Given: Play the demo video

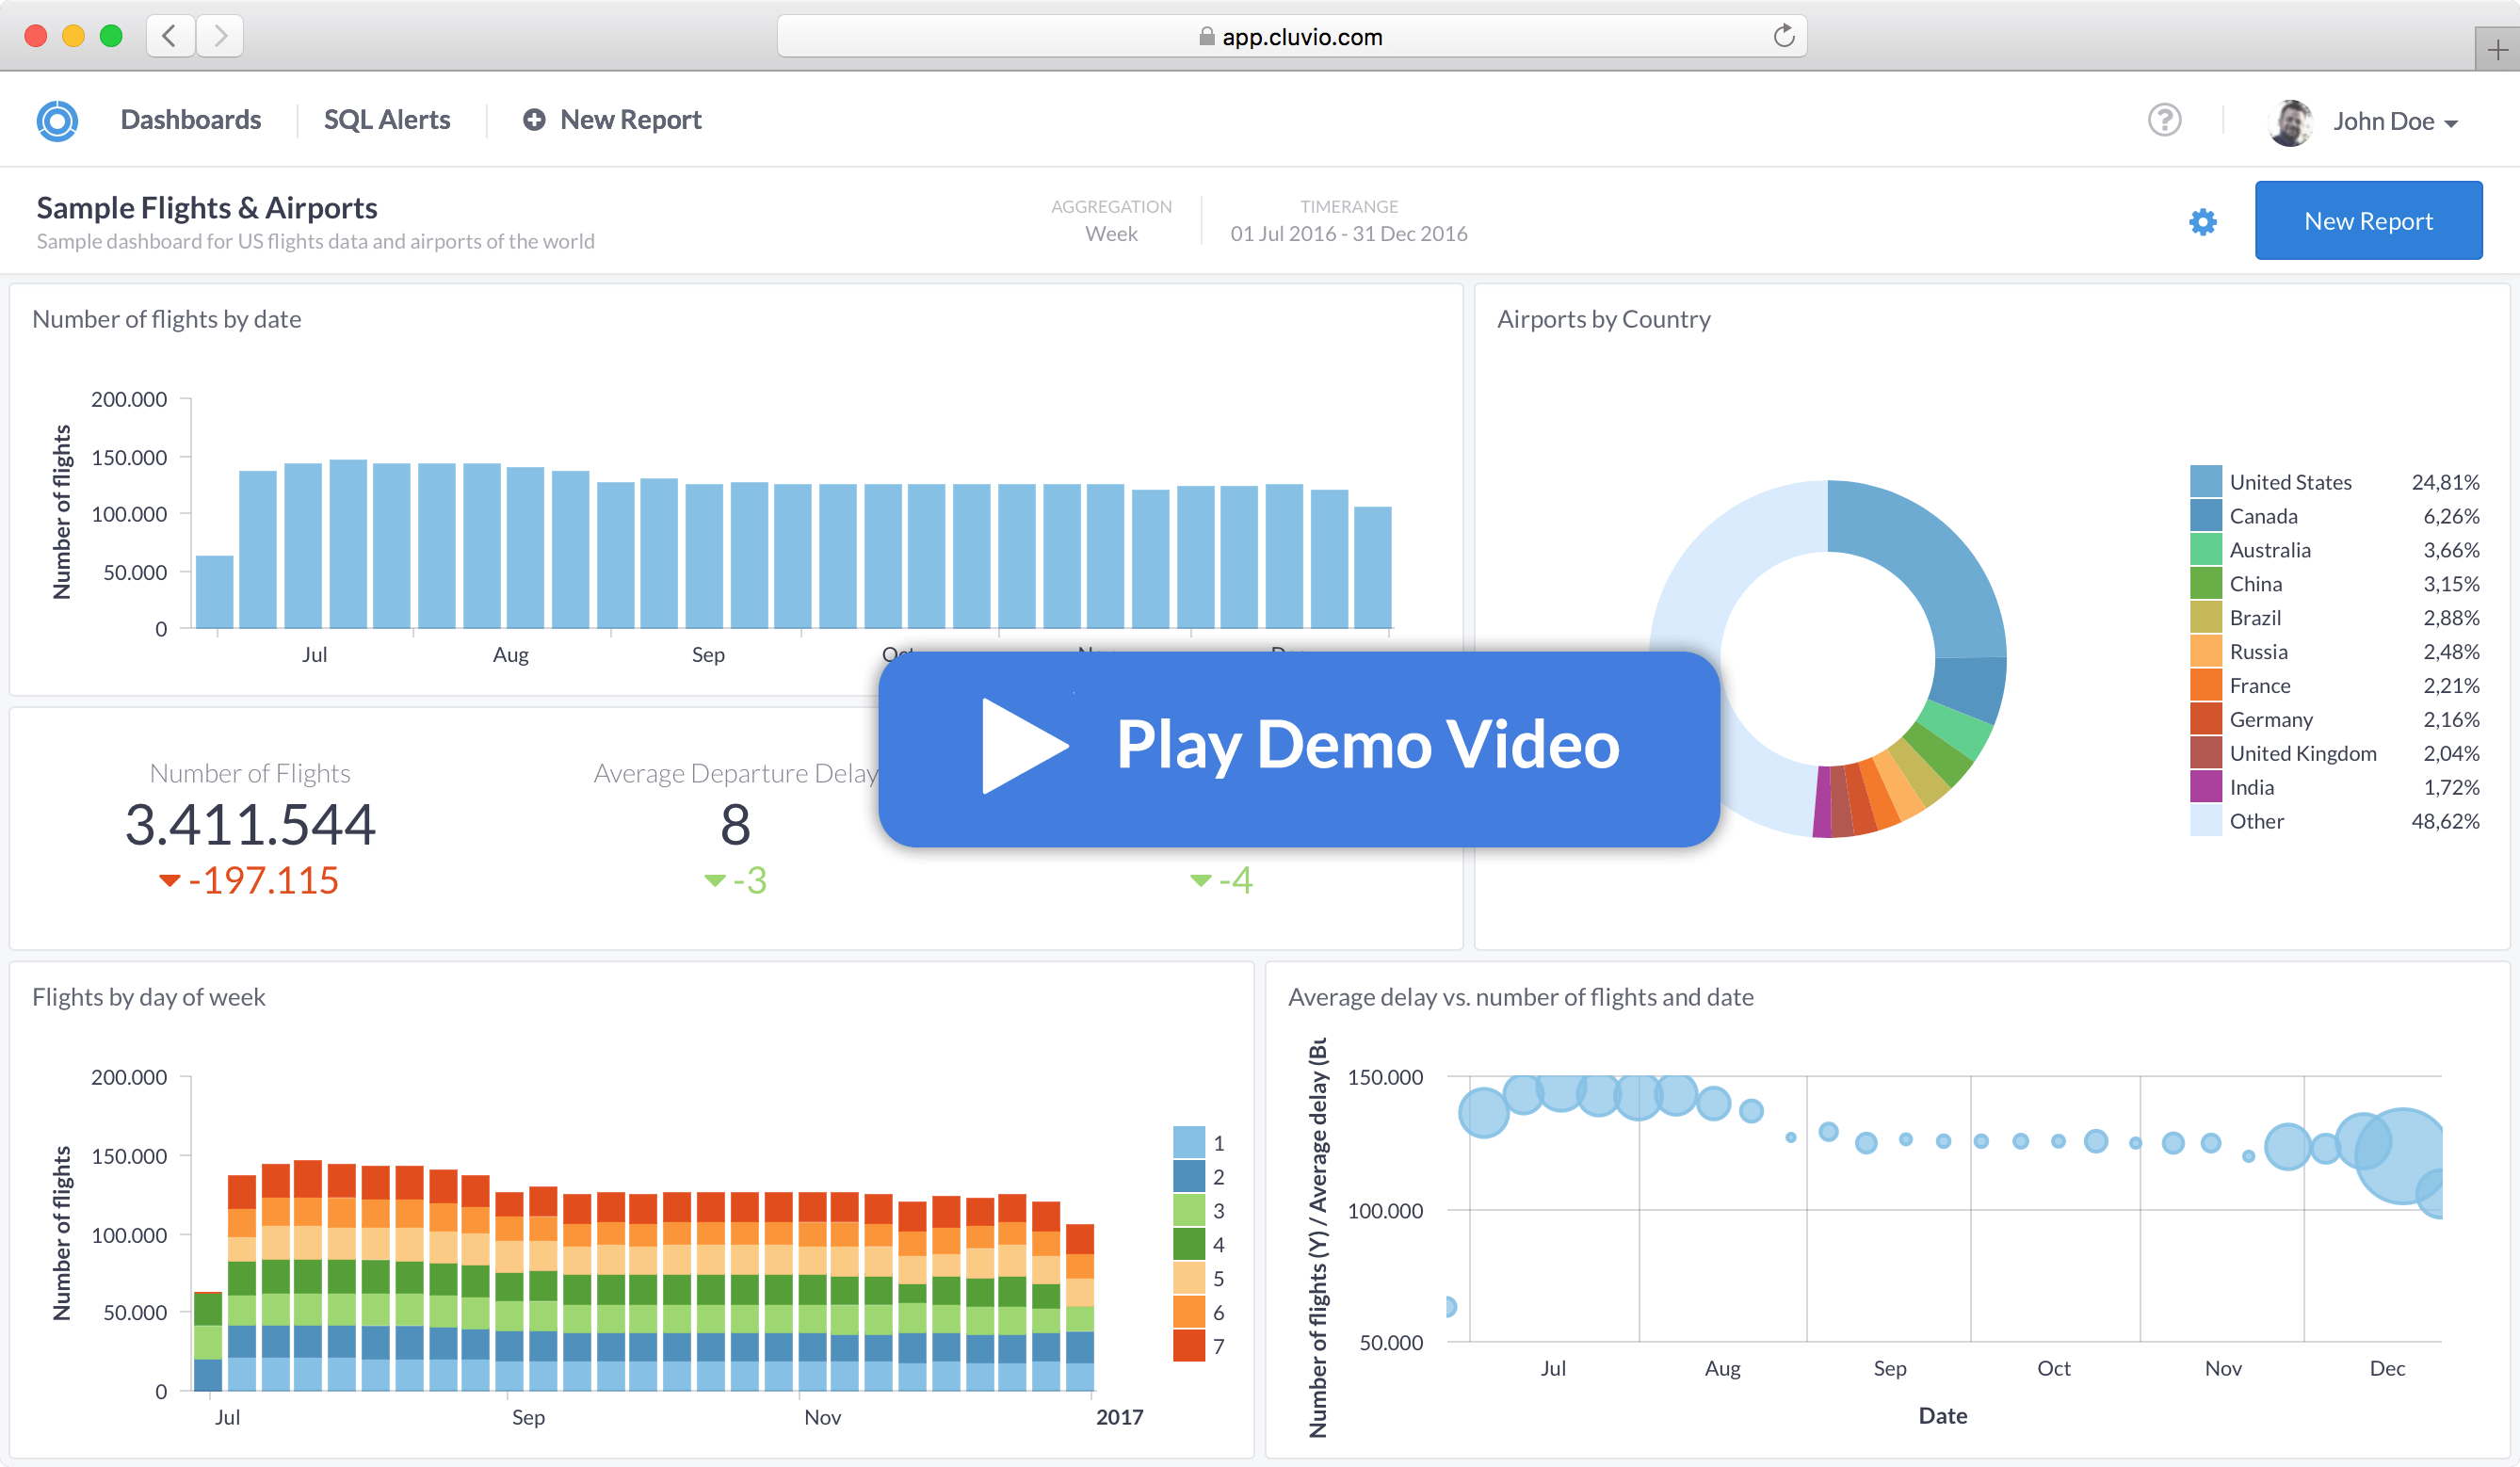Looking at the screenshot, I should click(1298, 747).
